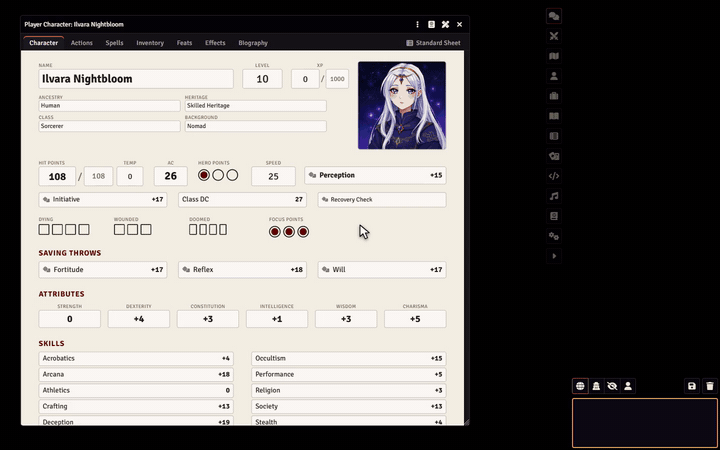Clear chat log with the trash icon

click(x=710, y=386)
